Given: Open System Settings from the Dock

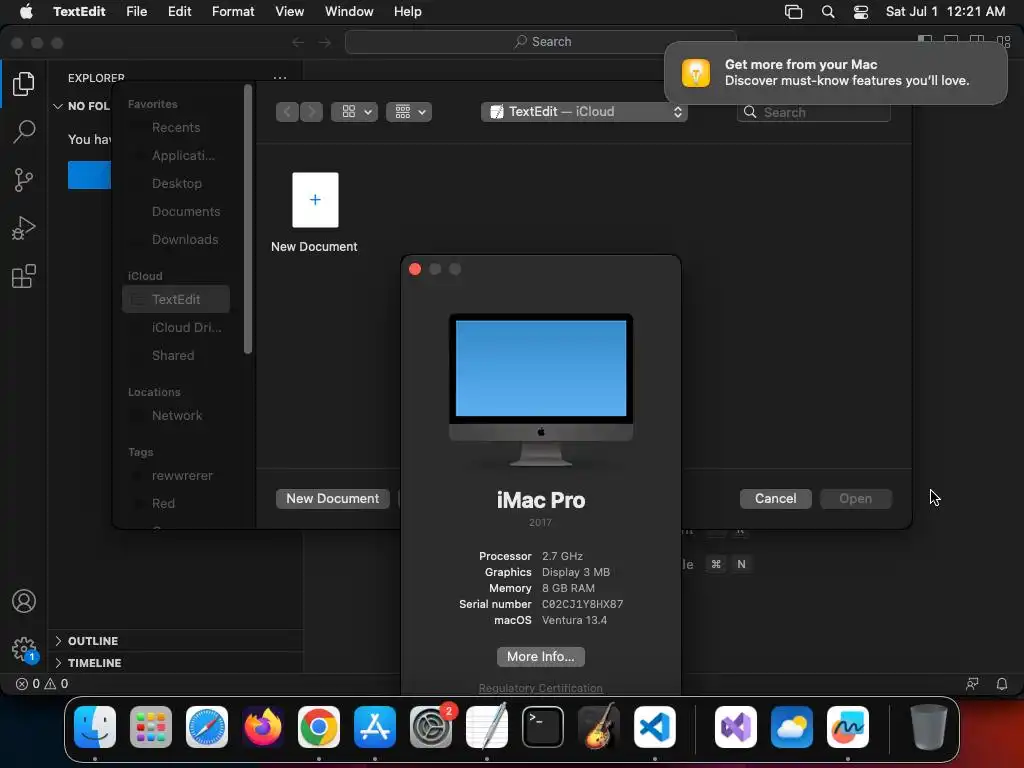Looking at the screenshot, I should [431, 727].
